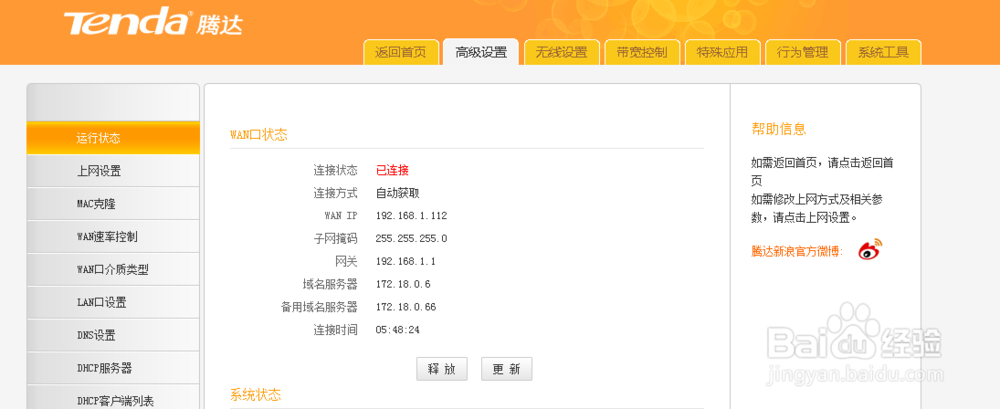The width and height of the screenshot is (1000, 409).
Task: Open 上网设置 in the sidebar
Action: pos(113,171)
